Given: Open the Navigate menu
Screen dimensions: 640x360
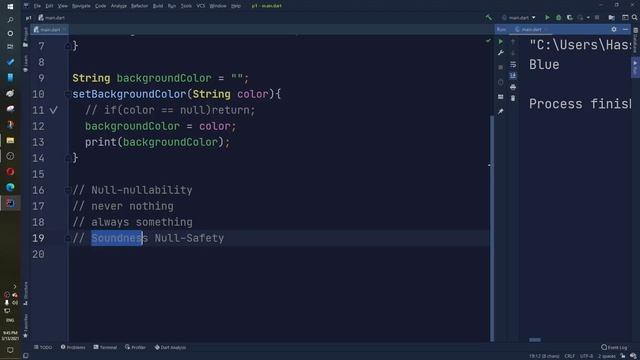Looking at the screenshot, I should (81, 6).
